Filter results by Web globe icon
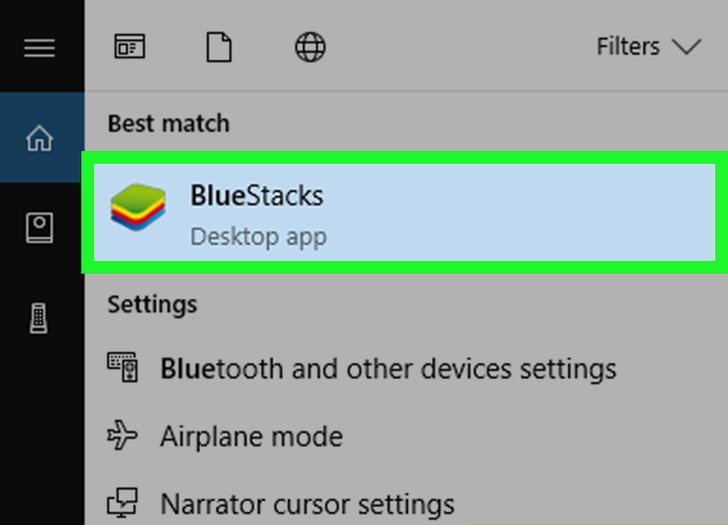728x525 pixels. (310, 47)
